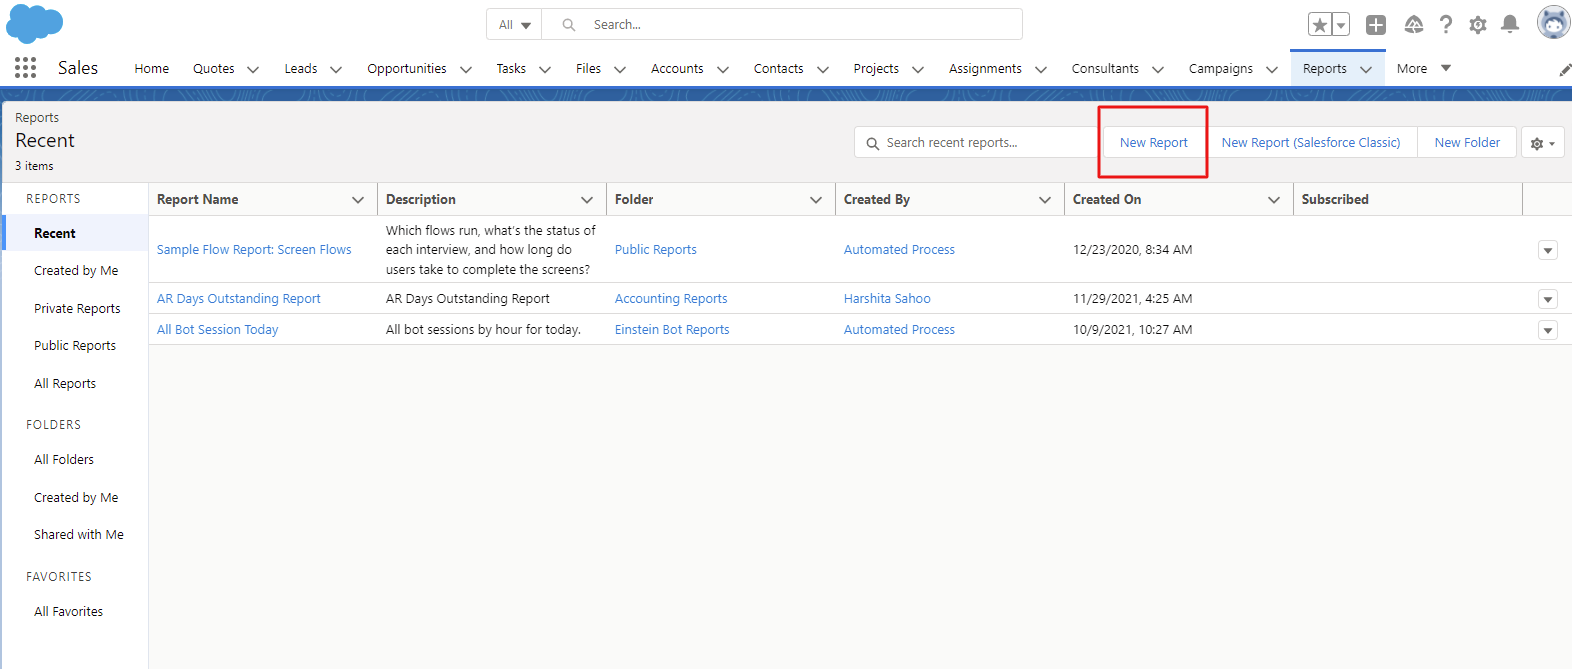Open the Public Reports folder link
Screen dimensions: 1572x669
(656, 250)
